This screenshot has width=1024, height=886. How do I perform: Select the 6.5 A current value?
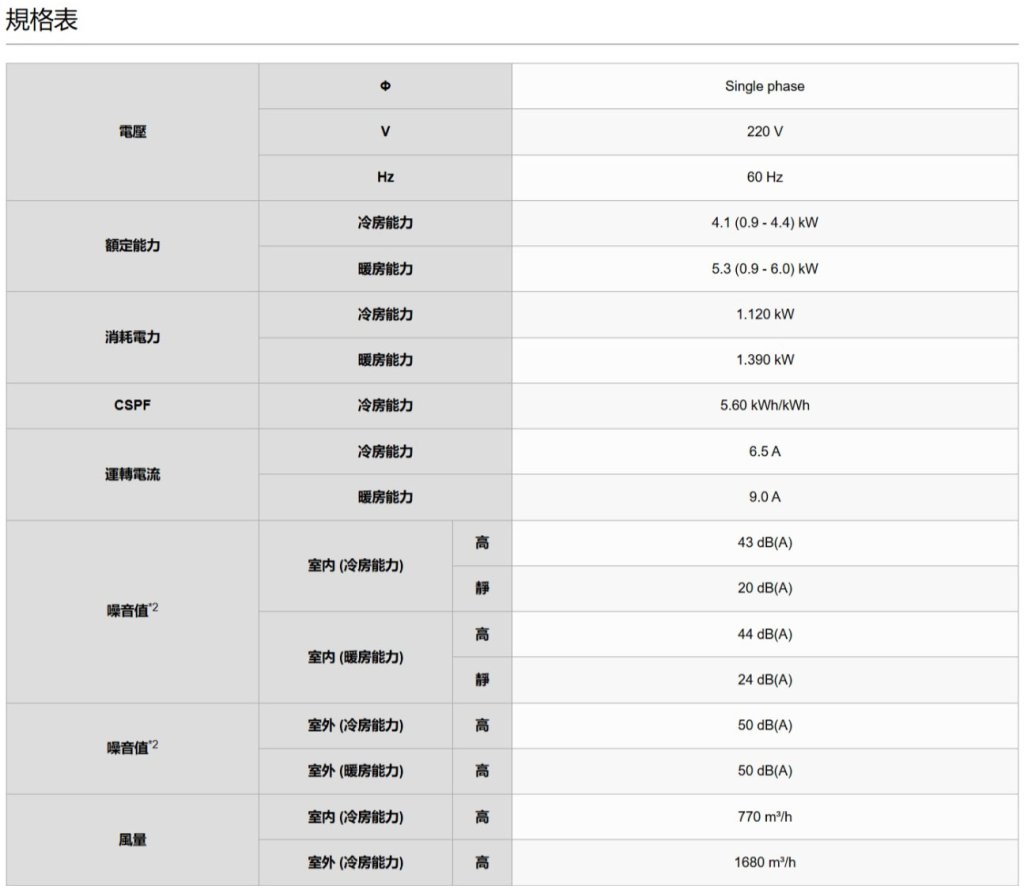[x=764, y=451]
